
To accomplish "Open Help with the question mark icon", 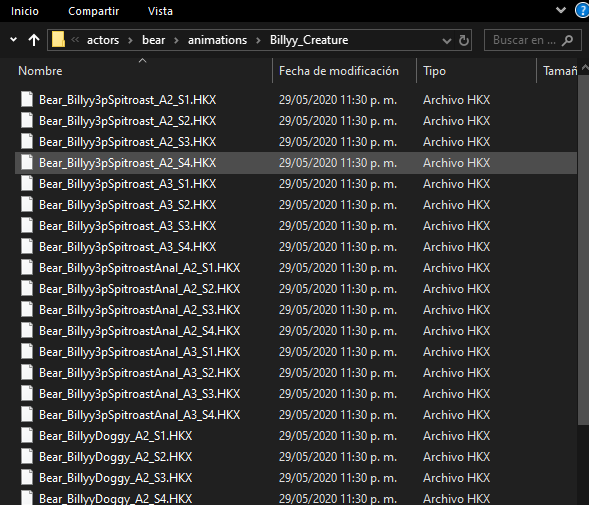I will [x=583, y=10].
